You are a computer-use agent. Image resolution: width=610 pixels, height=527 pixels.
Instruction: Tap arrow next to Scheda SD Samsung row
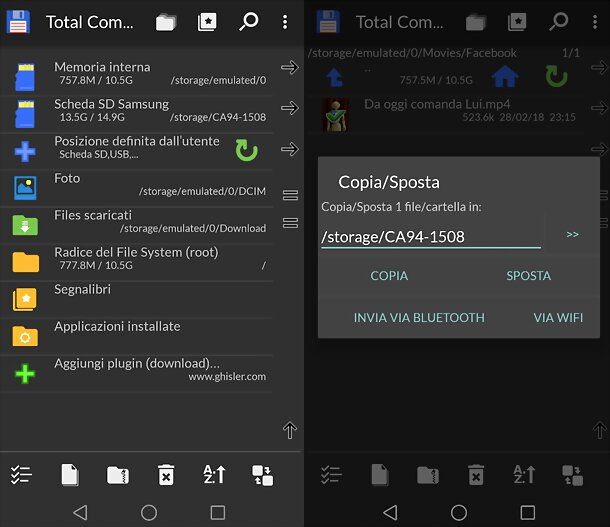(x=290, y=108)
